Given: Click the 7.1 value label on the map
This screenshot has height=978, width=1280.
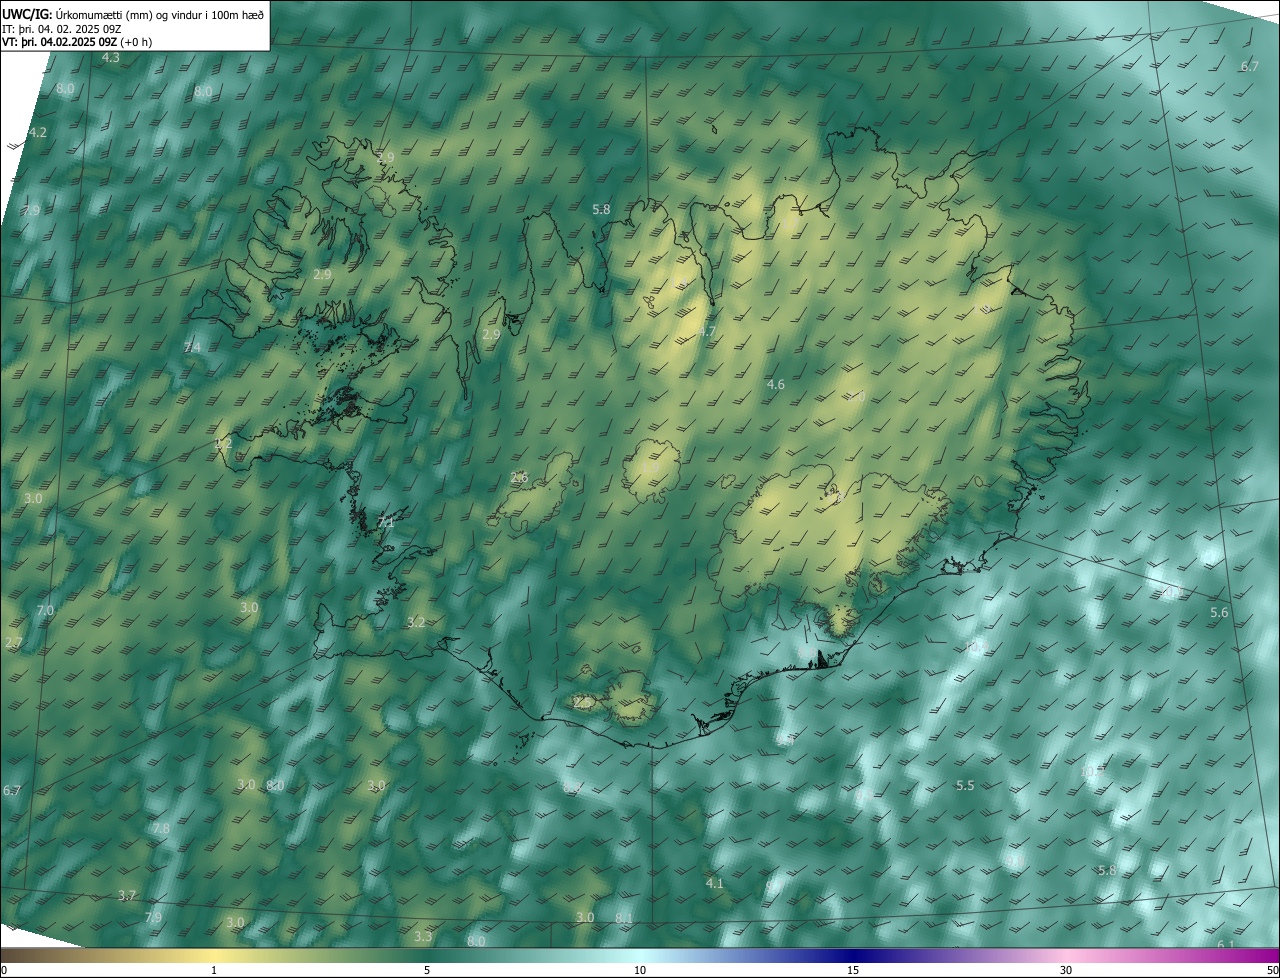Looking at the screenshot, I should [386, 522].
